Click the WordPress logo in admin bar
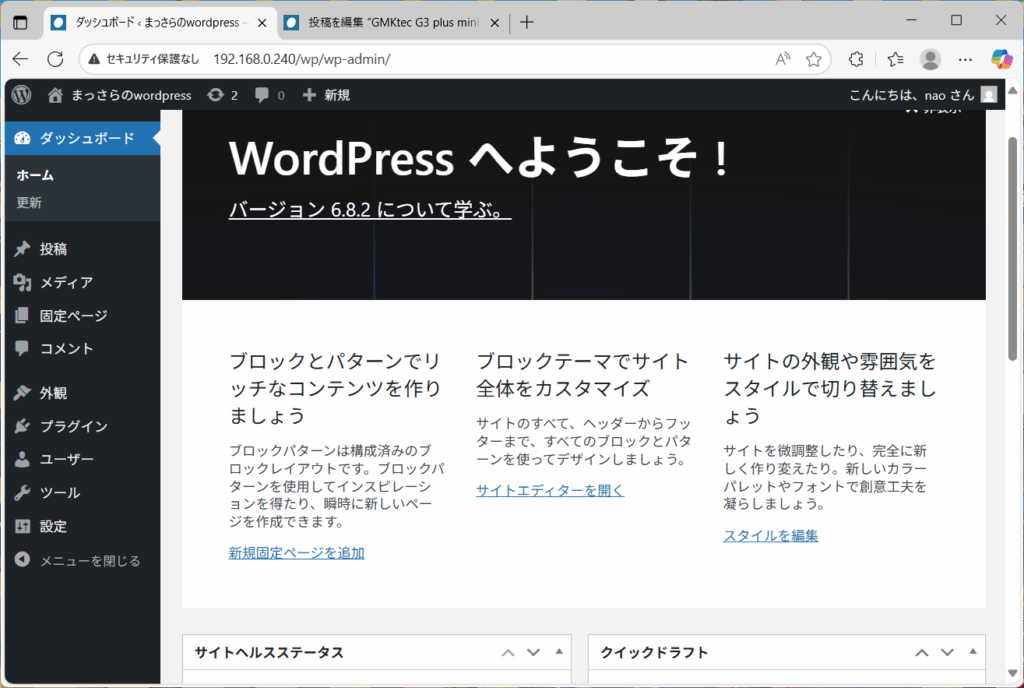The height and width of the screenshot is (688, 1024). click(21, 95)
